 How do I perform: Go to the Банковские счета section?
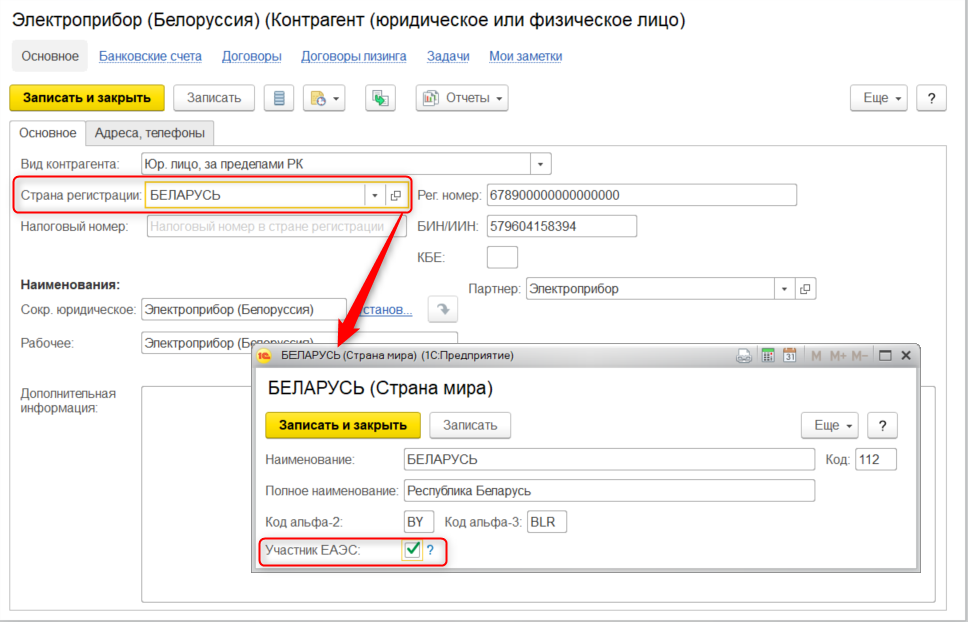coord(150,56)
